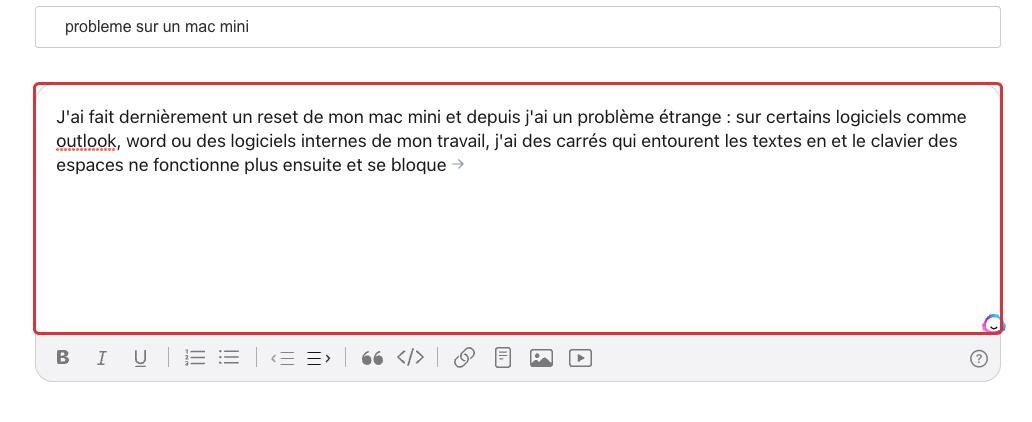Toggle bold formatting
This screenshot has width=1032, height=422.
63,358
